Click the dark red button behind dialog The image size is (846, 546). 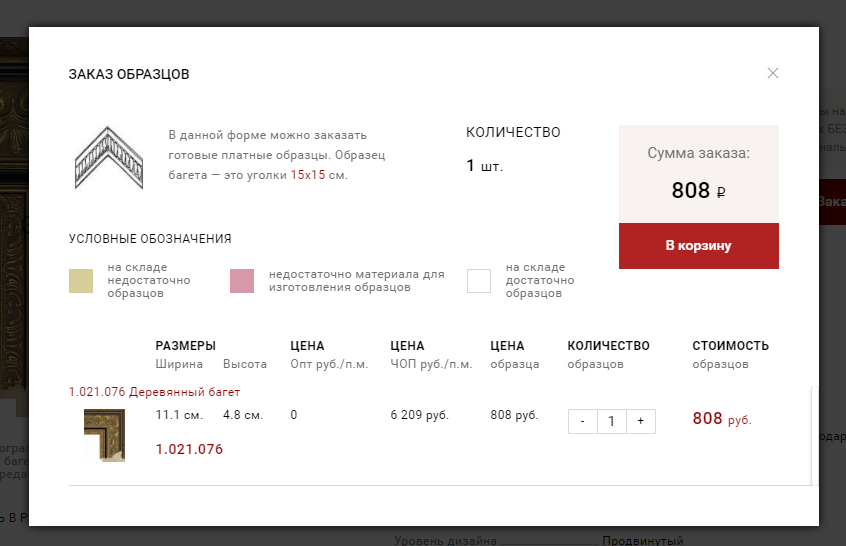833,202
